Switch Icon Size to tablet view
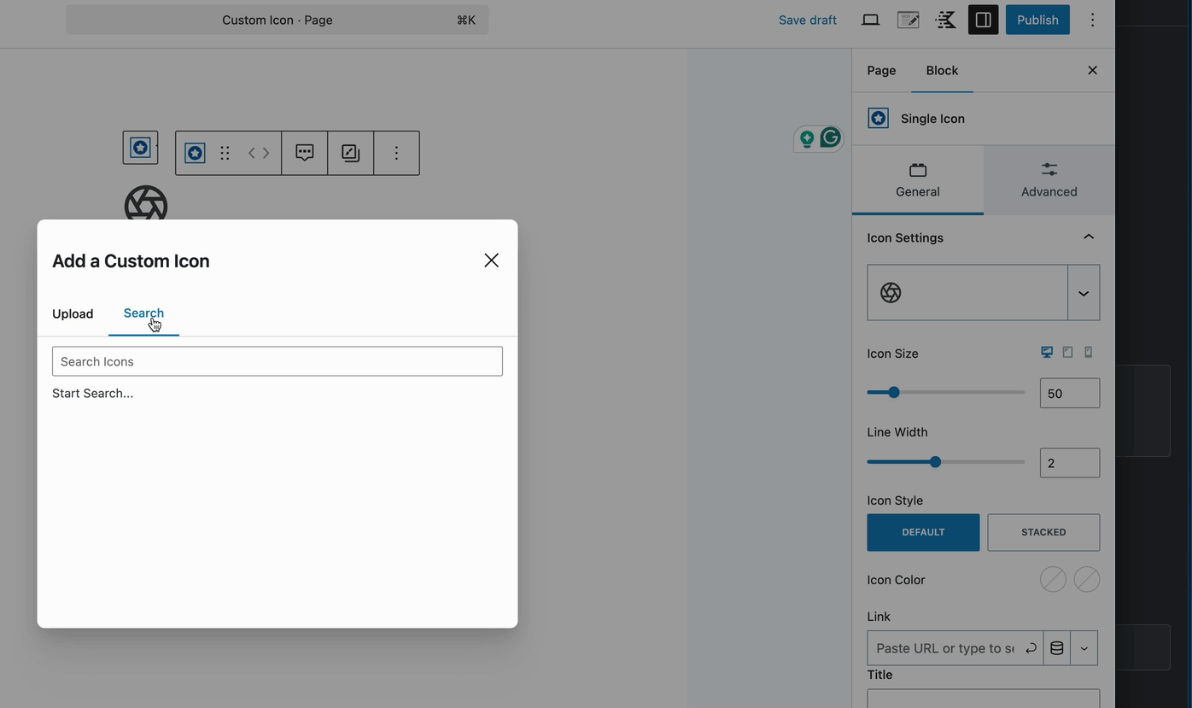This screenshot has width=1192, height=708. (1067, 352)
